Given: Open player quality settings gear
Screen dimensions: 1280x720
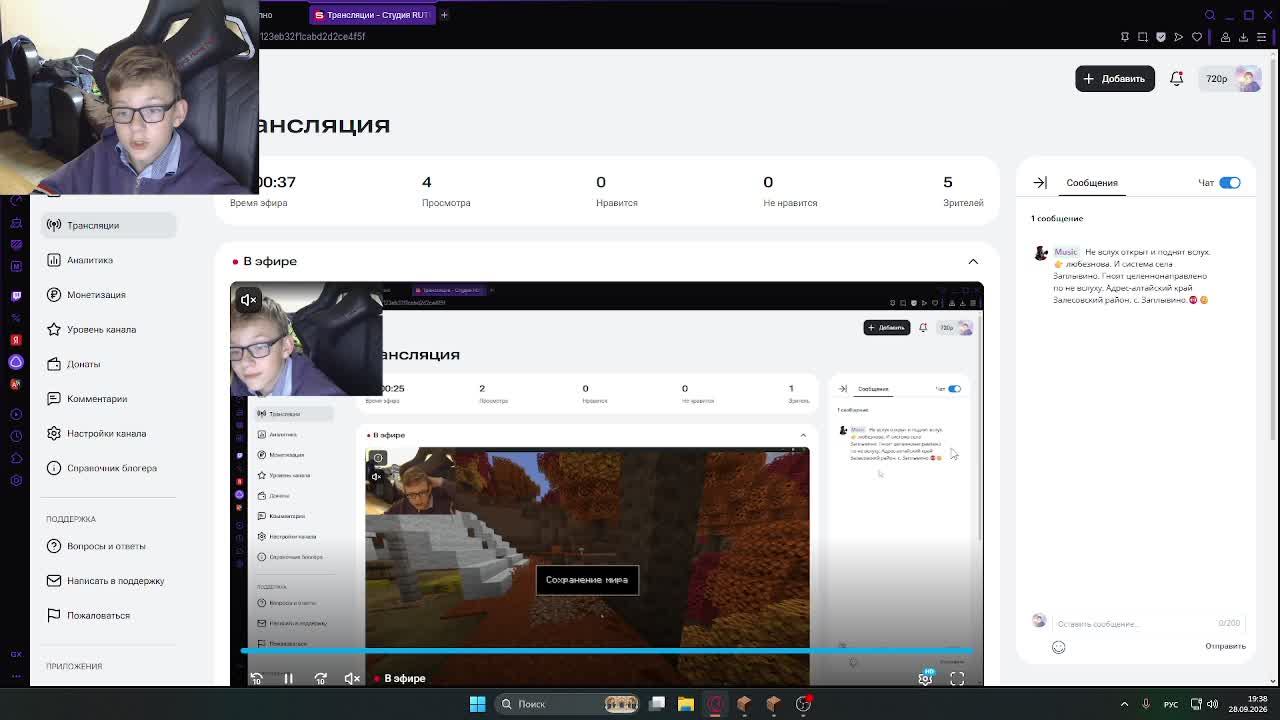Looking at the screenshot, I should (925, 678).
